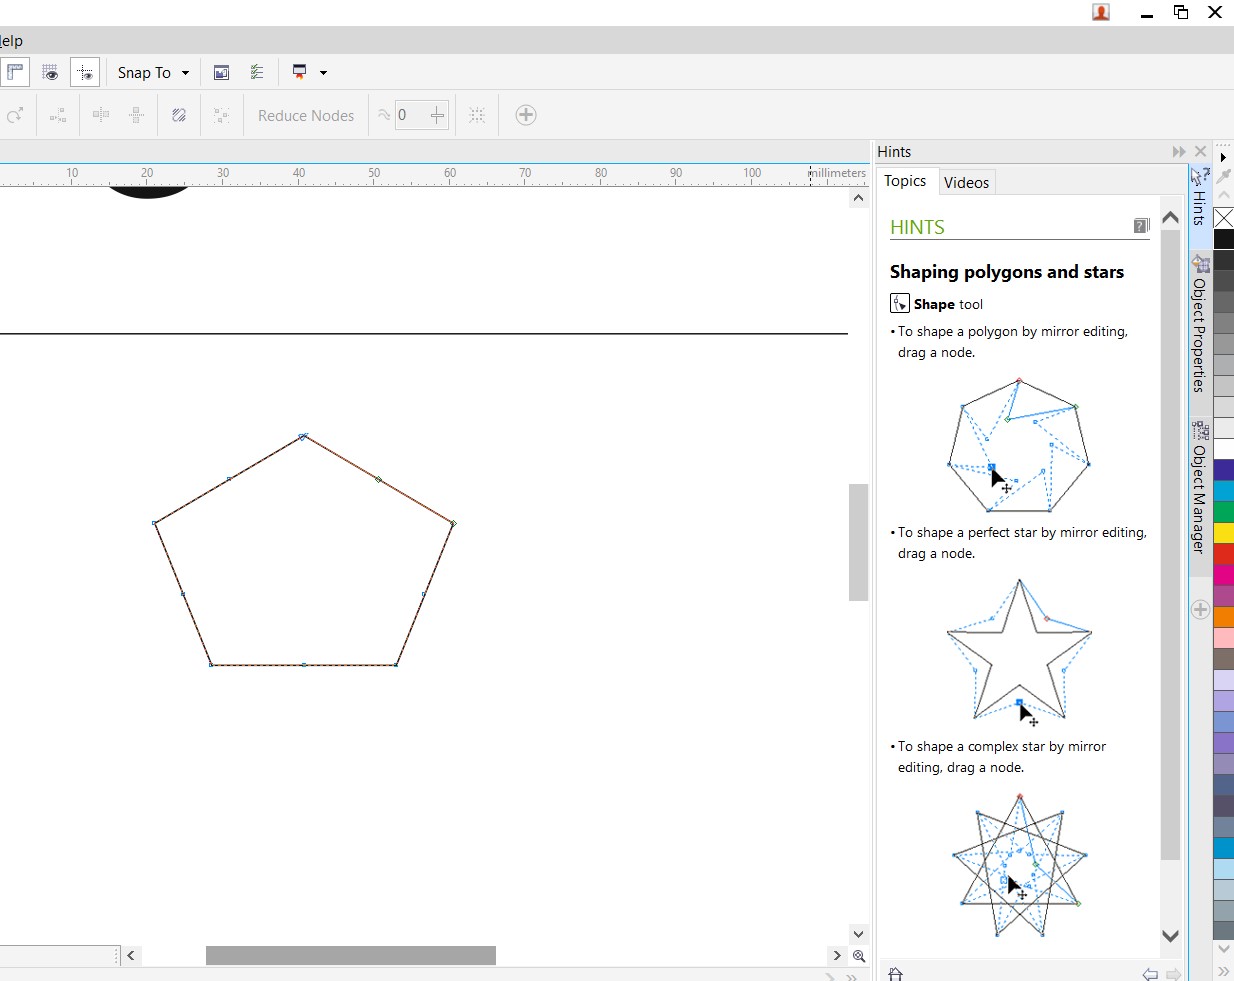Collapse the Hints docker with double arrows
1234x981 pixels.
tap(1179, 152)
